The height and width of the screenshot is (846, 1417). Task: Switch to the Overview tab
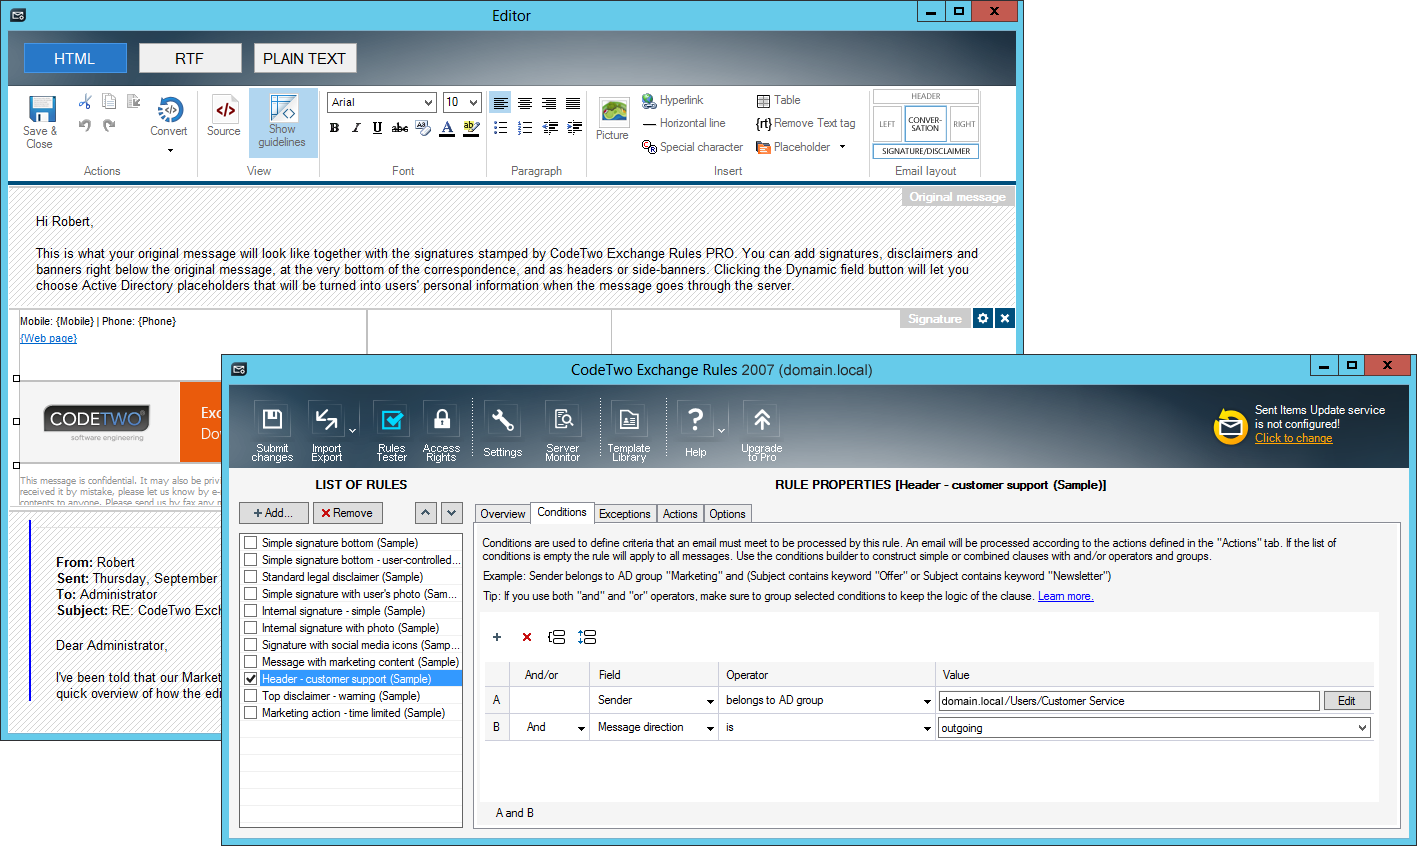[502, 514]
